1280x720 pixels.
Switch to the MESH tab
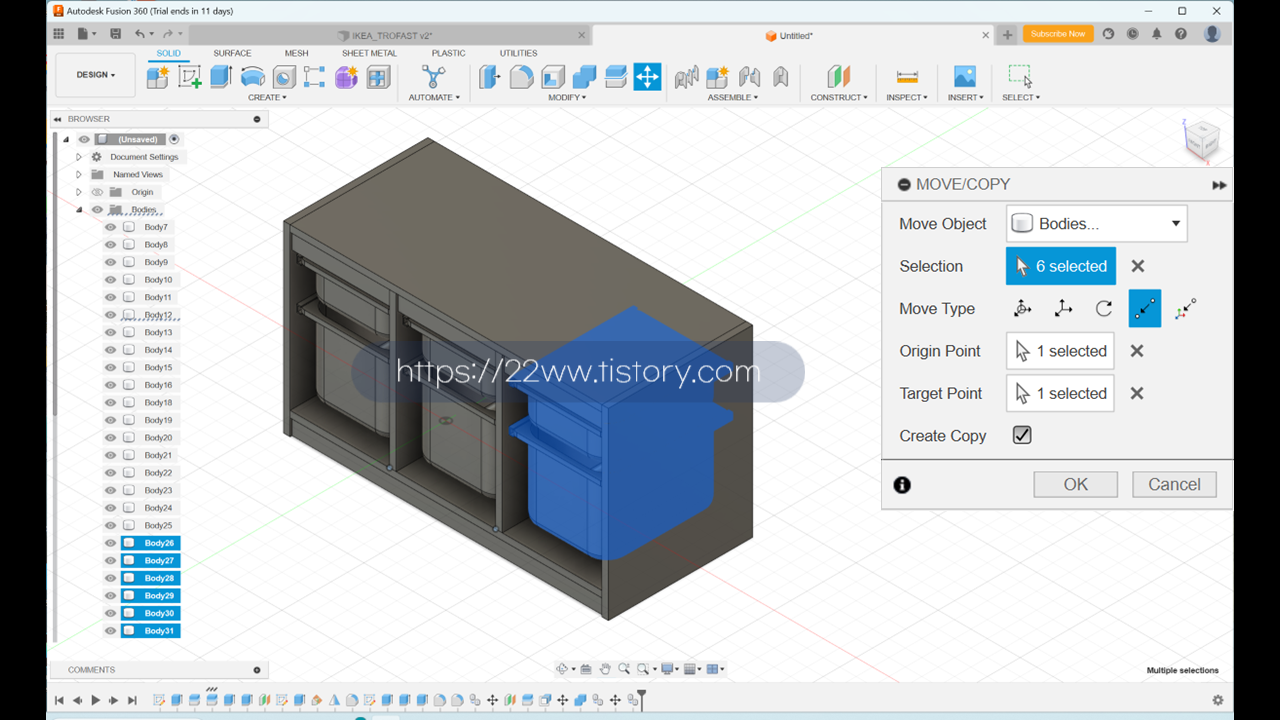click(x=296, y=53)
